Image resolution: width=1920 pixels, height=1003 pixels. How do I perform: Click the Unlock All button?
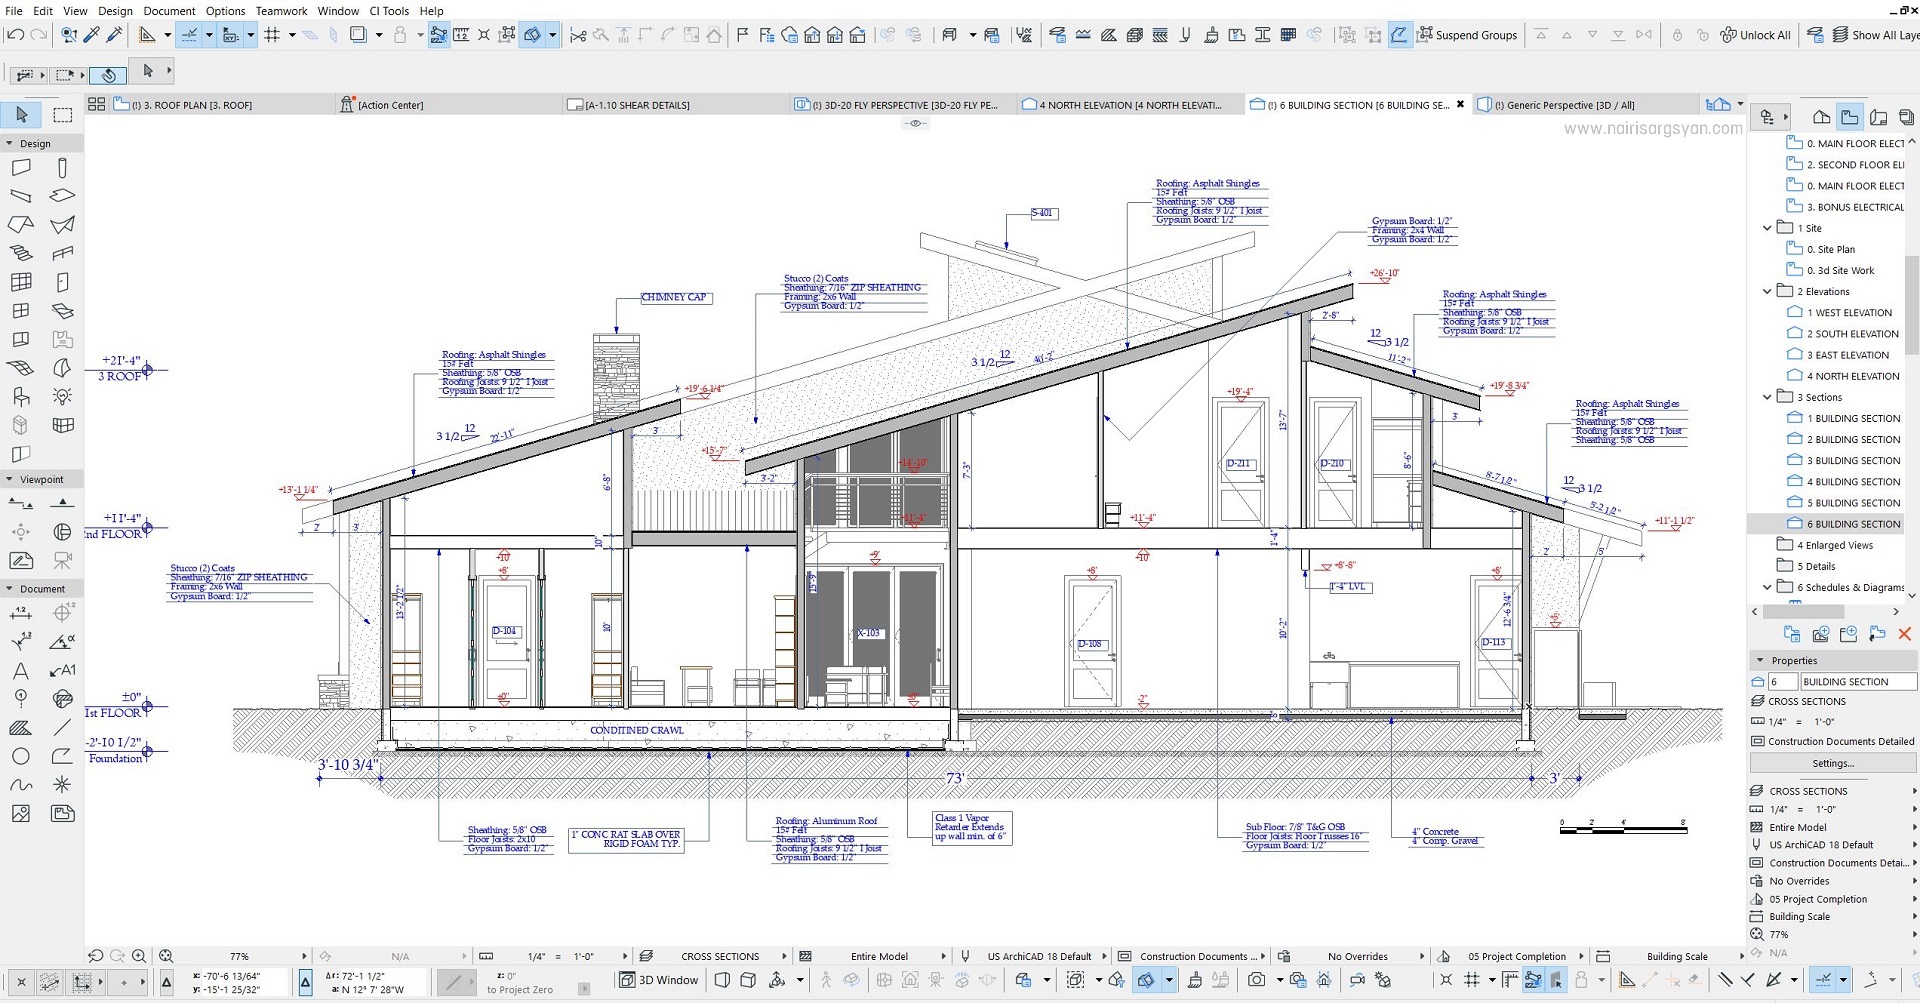click(1755, 35)
